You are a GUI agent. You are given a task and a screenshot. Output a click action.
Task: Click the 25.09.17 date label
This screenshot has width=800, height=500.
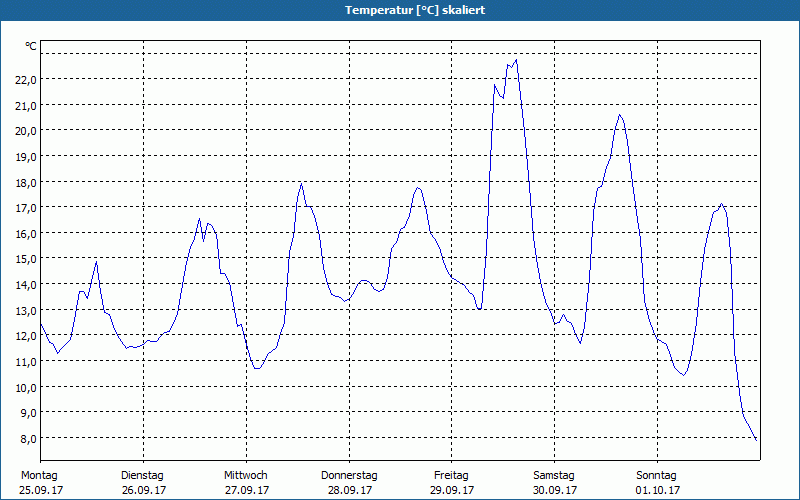click(x=41, y=490)
